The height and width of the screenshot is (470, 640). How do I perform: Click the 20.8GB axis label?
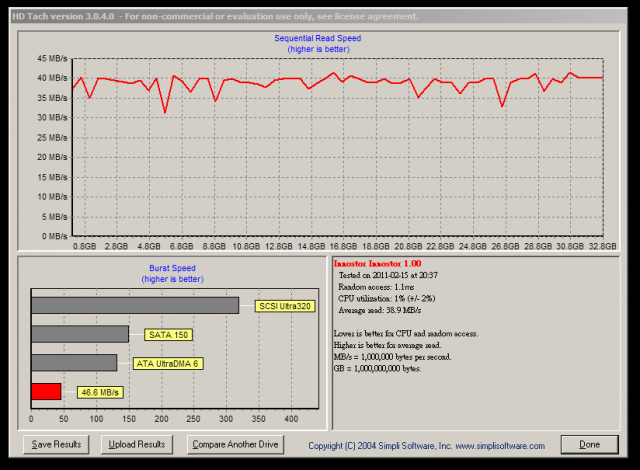tap(408, 246)
